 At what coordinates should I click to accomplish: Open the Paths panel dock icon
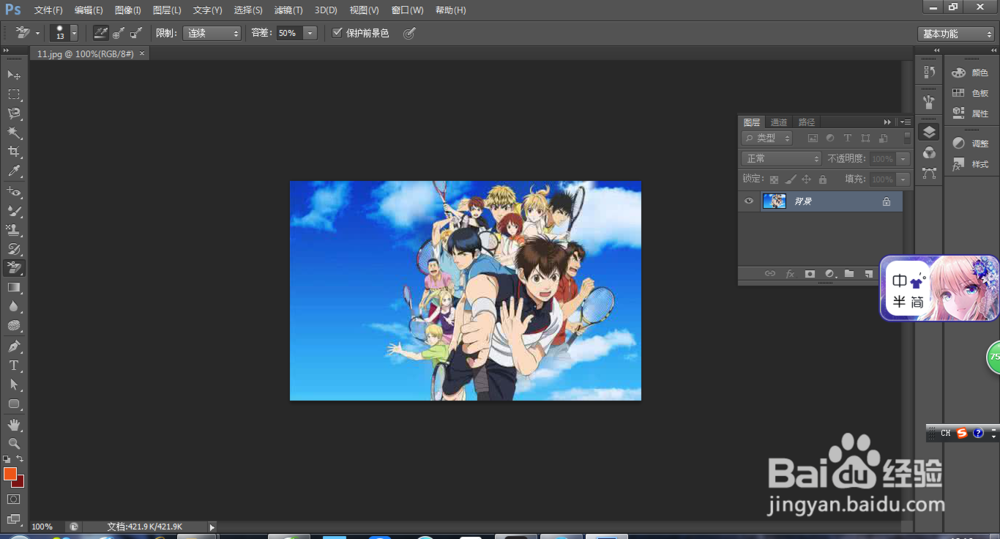pyautogui.click(x=929, y=173)
